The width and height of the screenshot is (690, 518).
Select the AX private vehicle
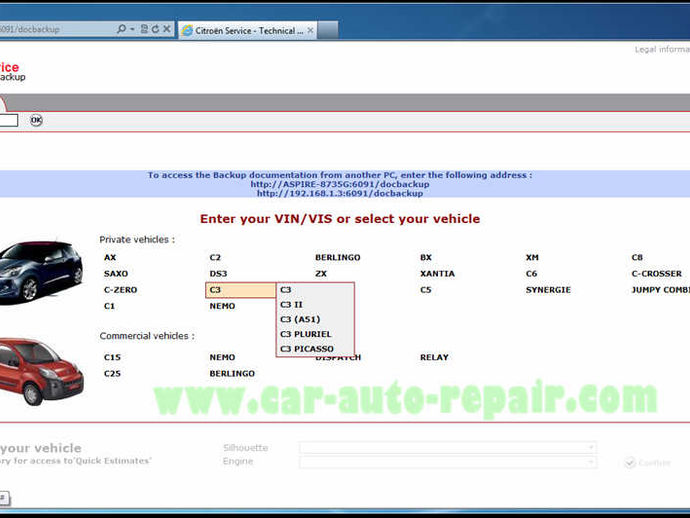110,257
